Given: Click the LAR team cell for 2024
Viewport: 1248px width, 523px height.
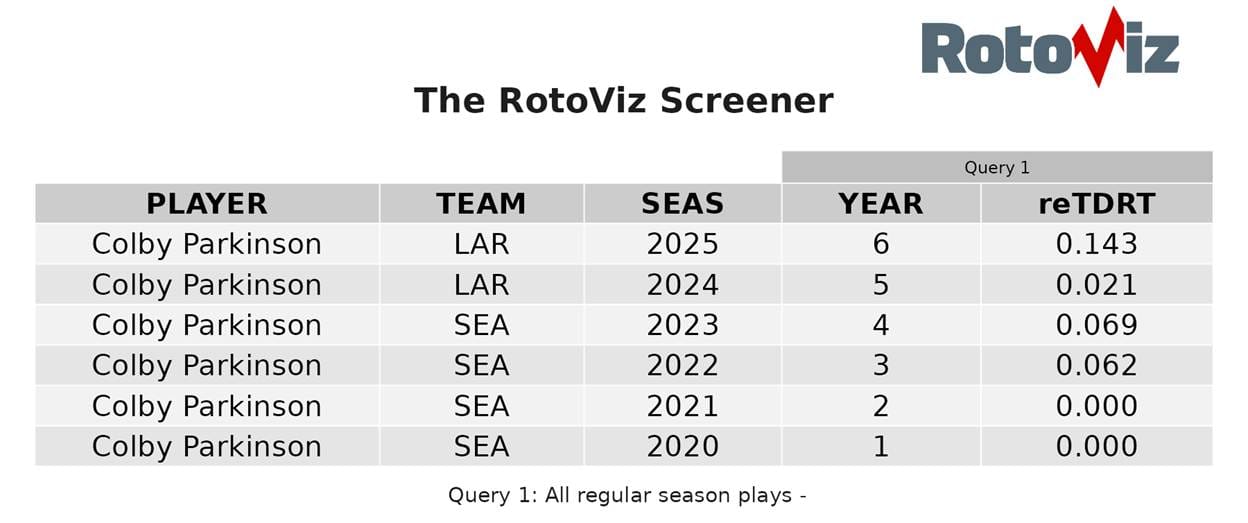Looking at the screenshot, I should click(481, 285).
